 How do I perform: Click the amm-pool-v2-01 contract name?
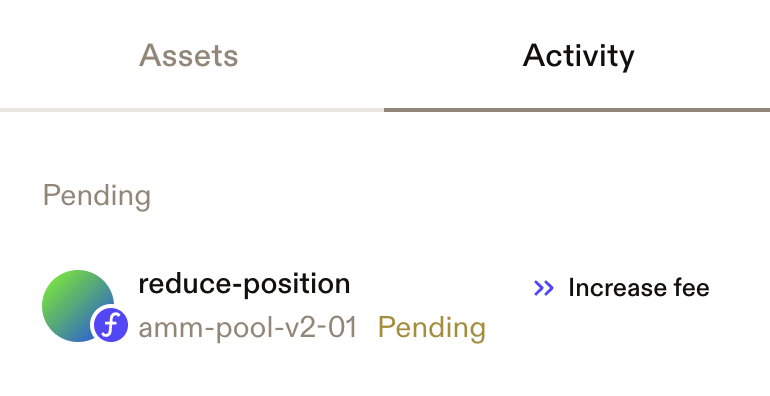248,328
